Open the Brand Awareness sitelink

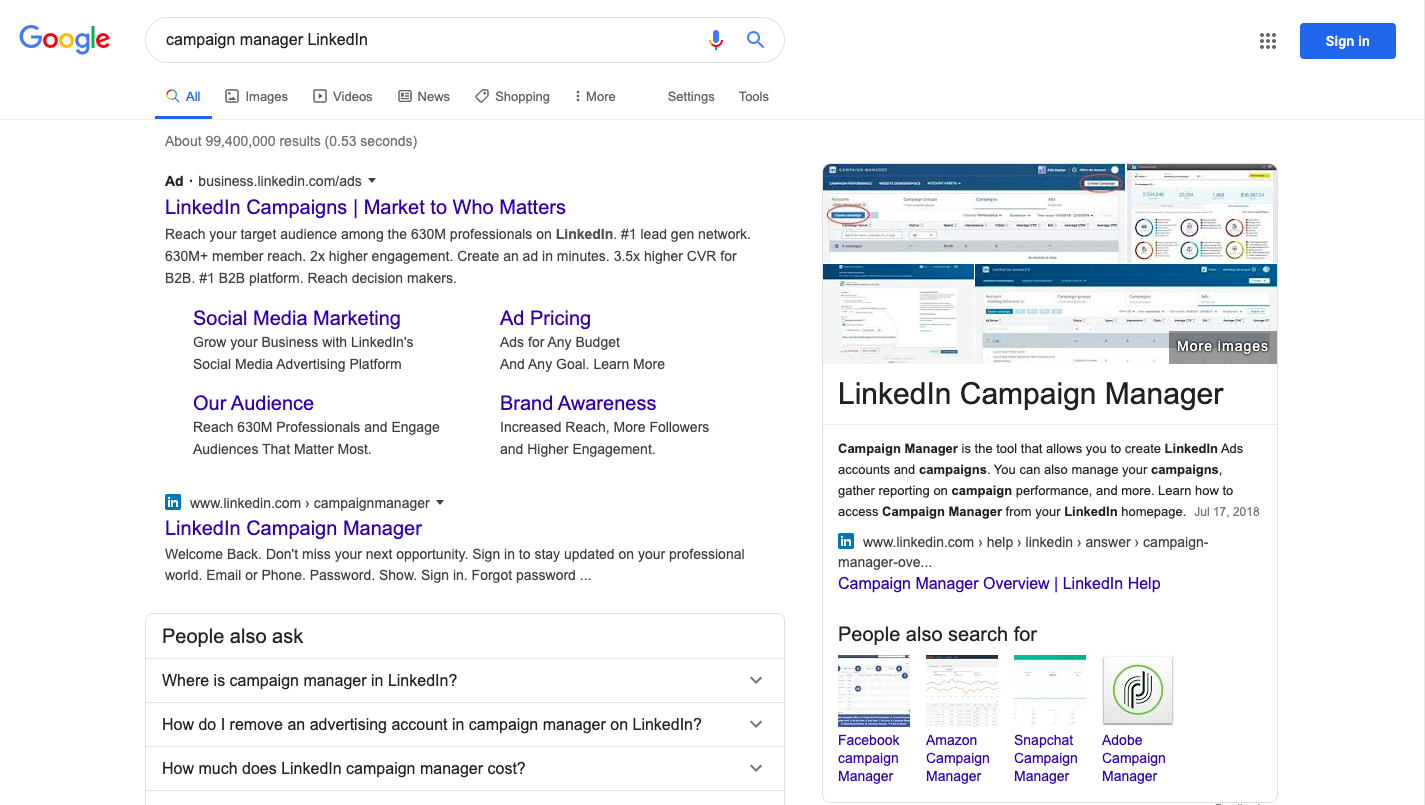coord(578,403)
